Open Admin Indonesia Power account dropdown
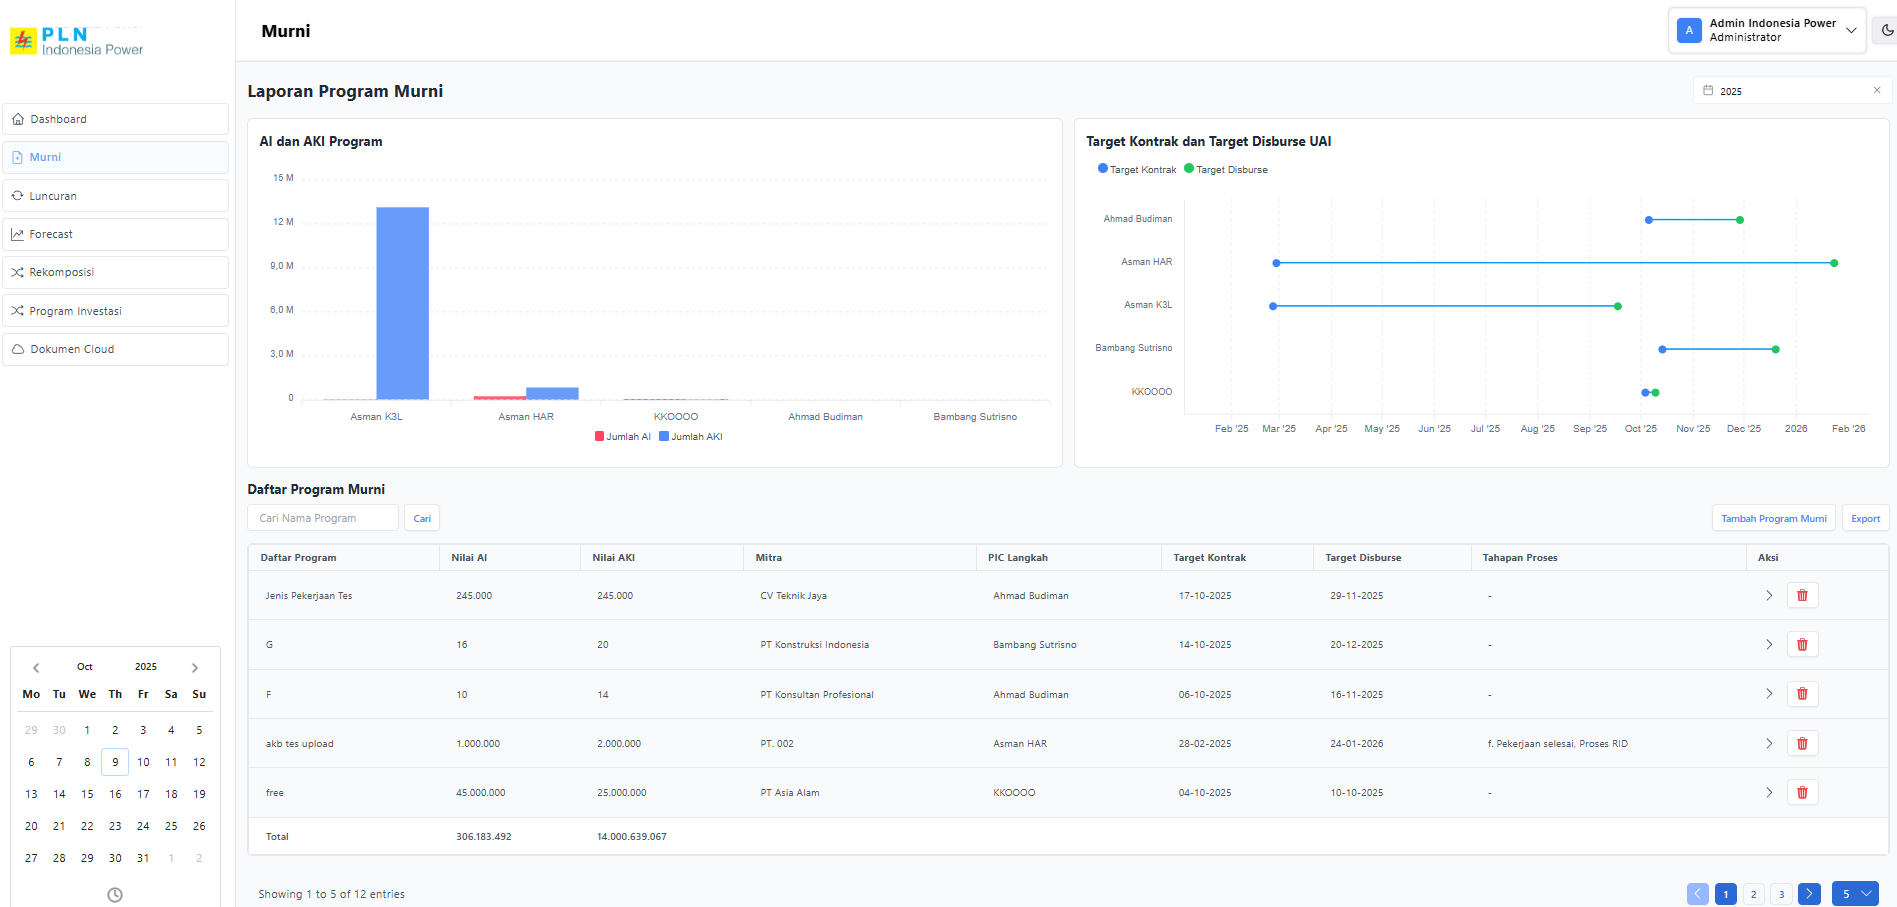 pos(1767,30)
